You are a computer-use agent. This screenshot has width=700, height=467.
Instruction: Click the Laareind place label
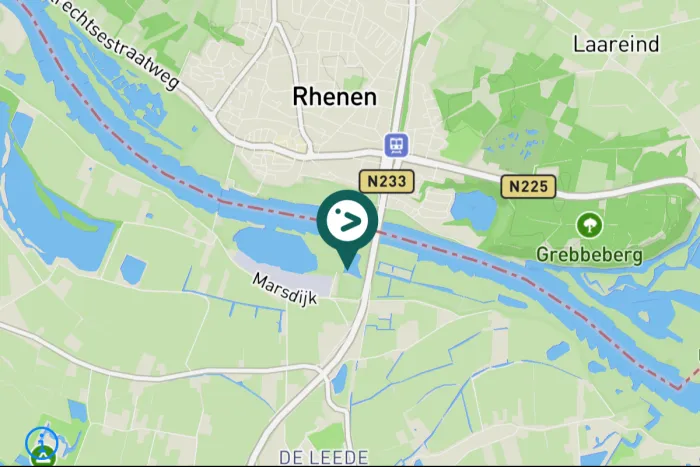[x=616, y=44]
